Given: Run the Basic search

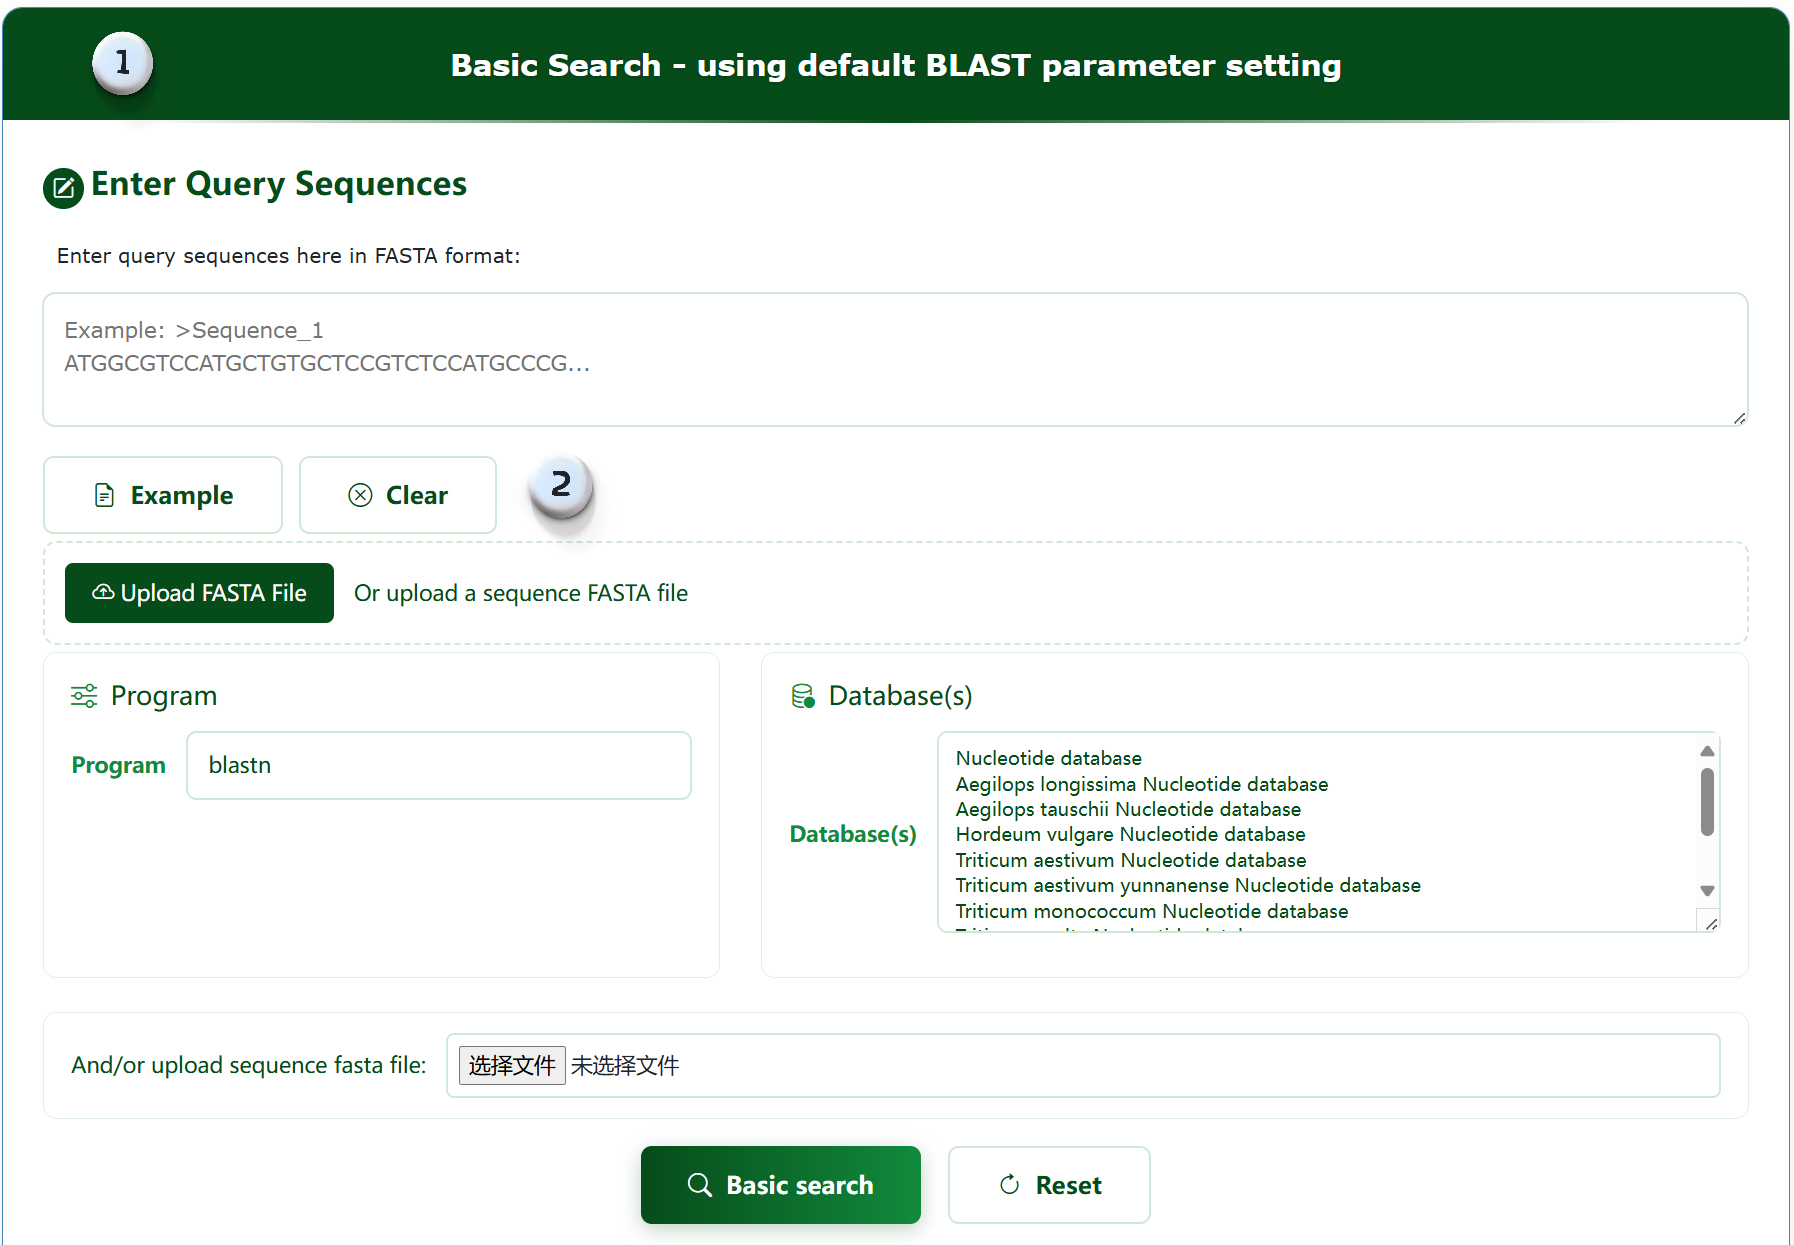Looking at the screenshot, I should pos(781,1185).
